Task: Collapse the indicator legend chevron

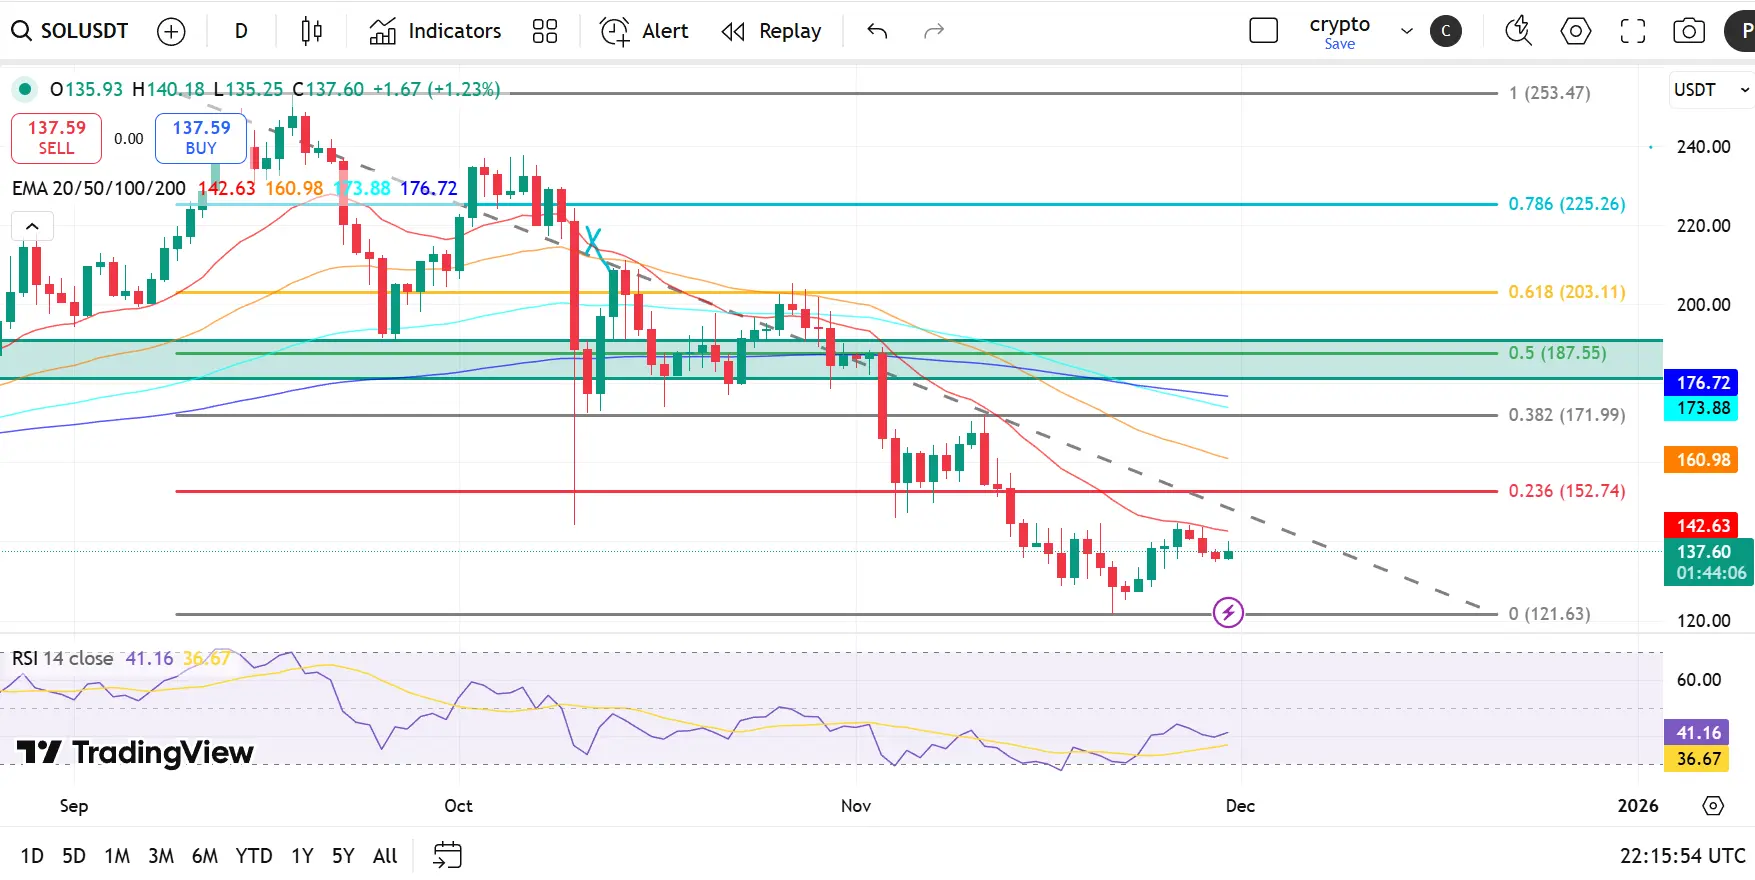Action: 32,226
